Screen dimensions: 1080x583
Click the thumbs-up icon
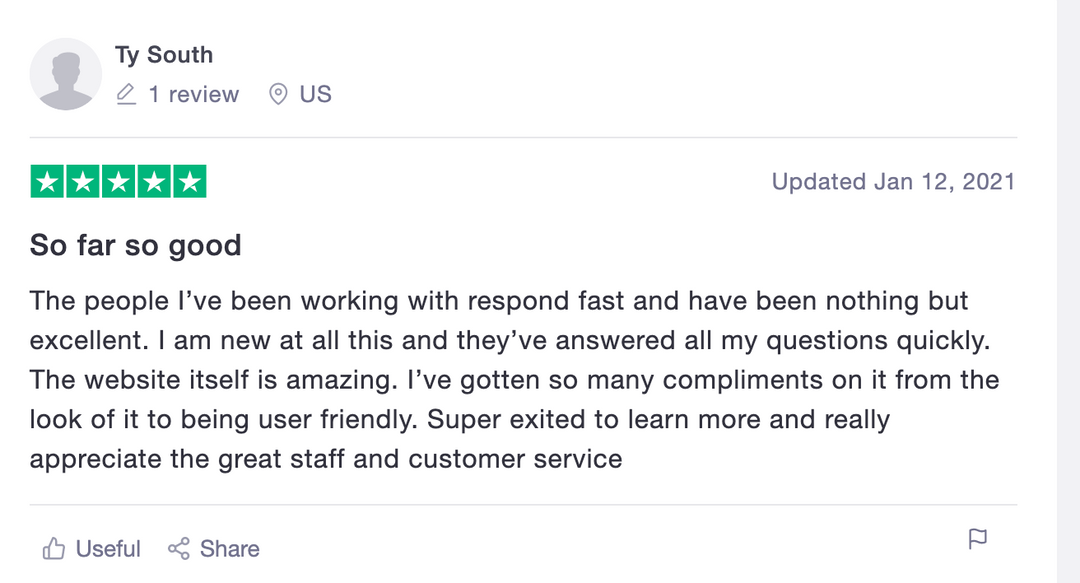(x=54, y=549)
